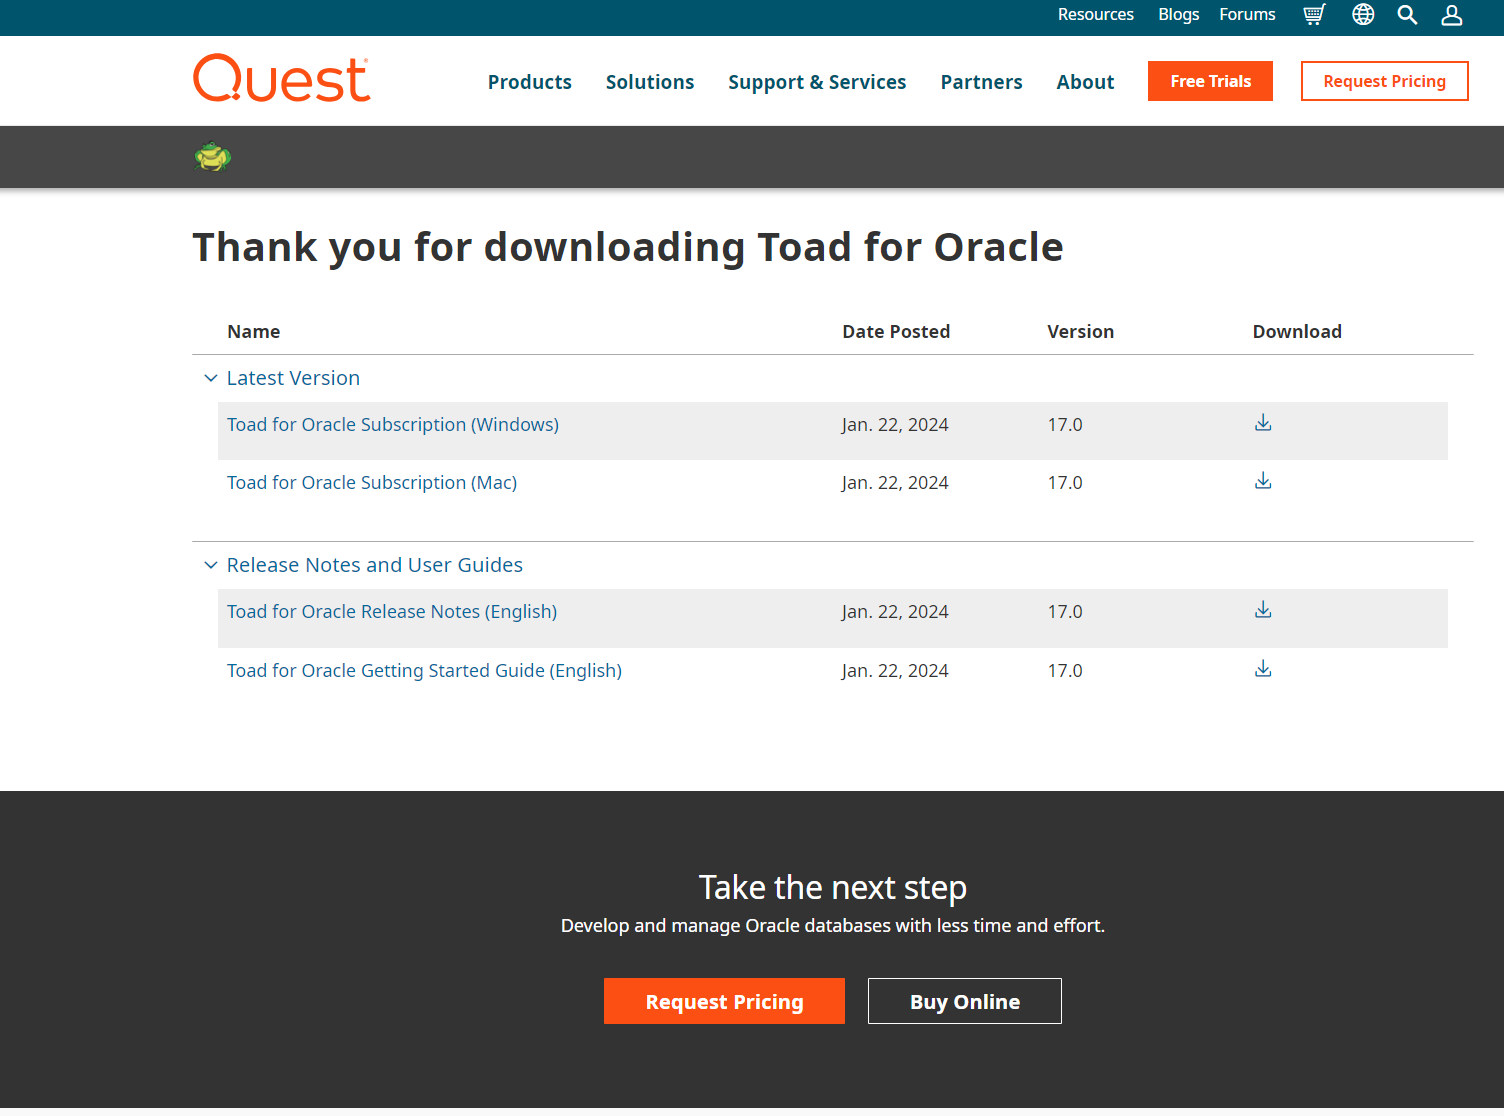This screenshot has height=1116, width=1504.
Task: Open Toad for Oracle Subscription (Windows) link
Action: pyautogui.click(x=393, y=424)
